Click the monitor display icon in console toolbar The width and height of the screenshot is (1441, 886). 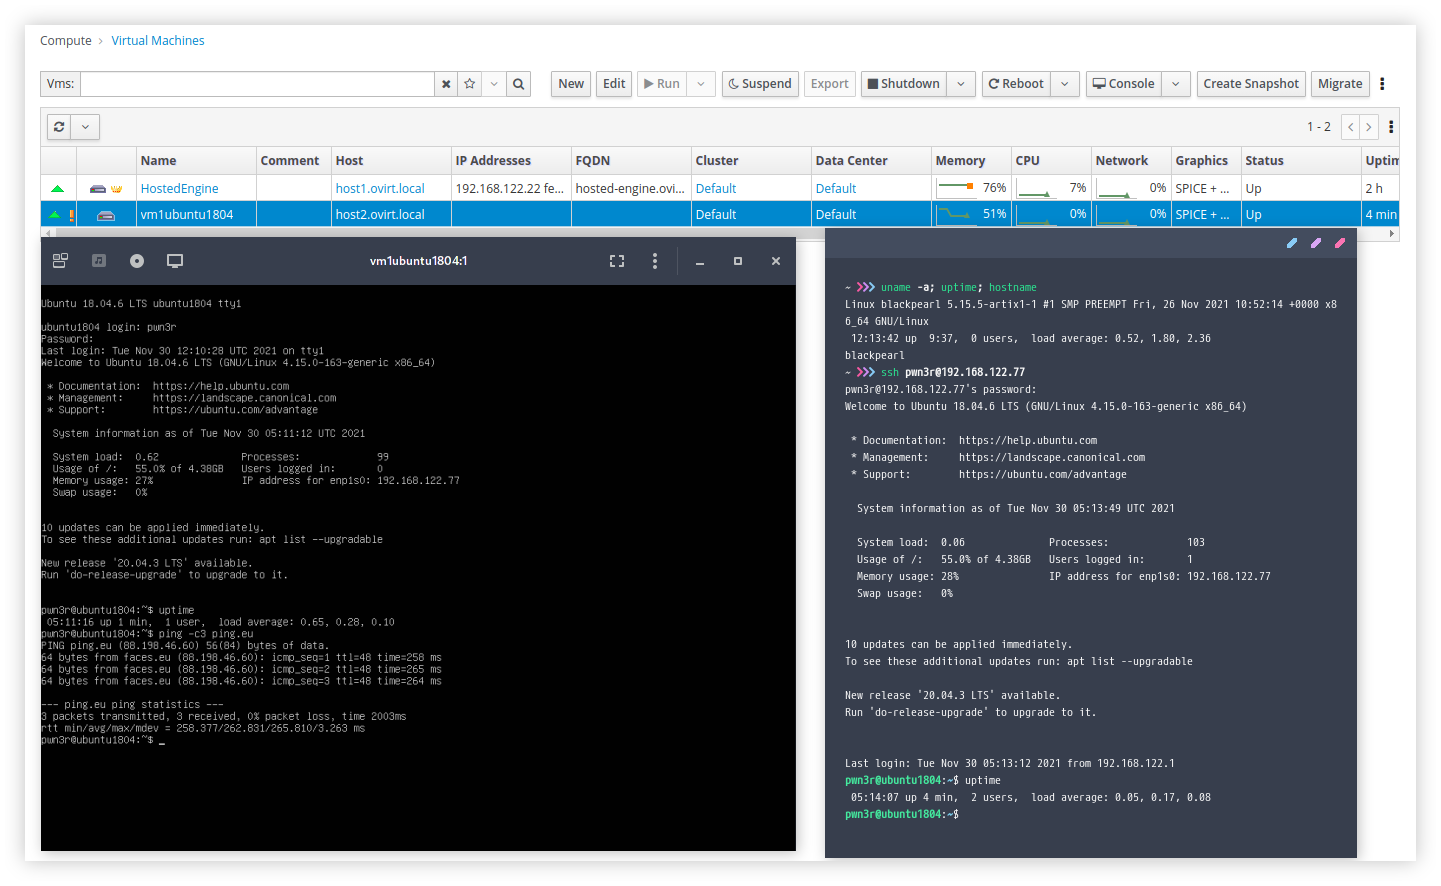coord(175,261)
